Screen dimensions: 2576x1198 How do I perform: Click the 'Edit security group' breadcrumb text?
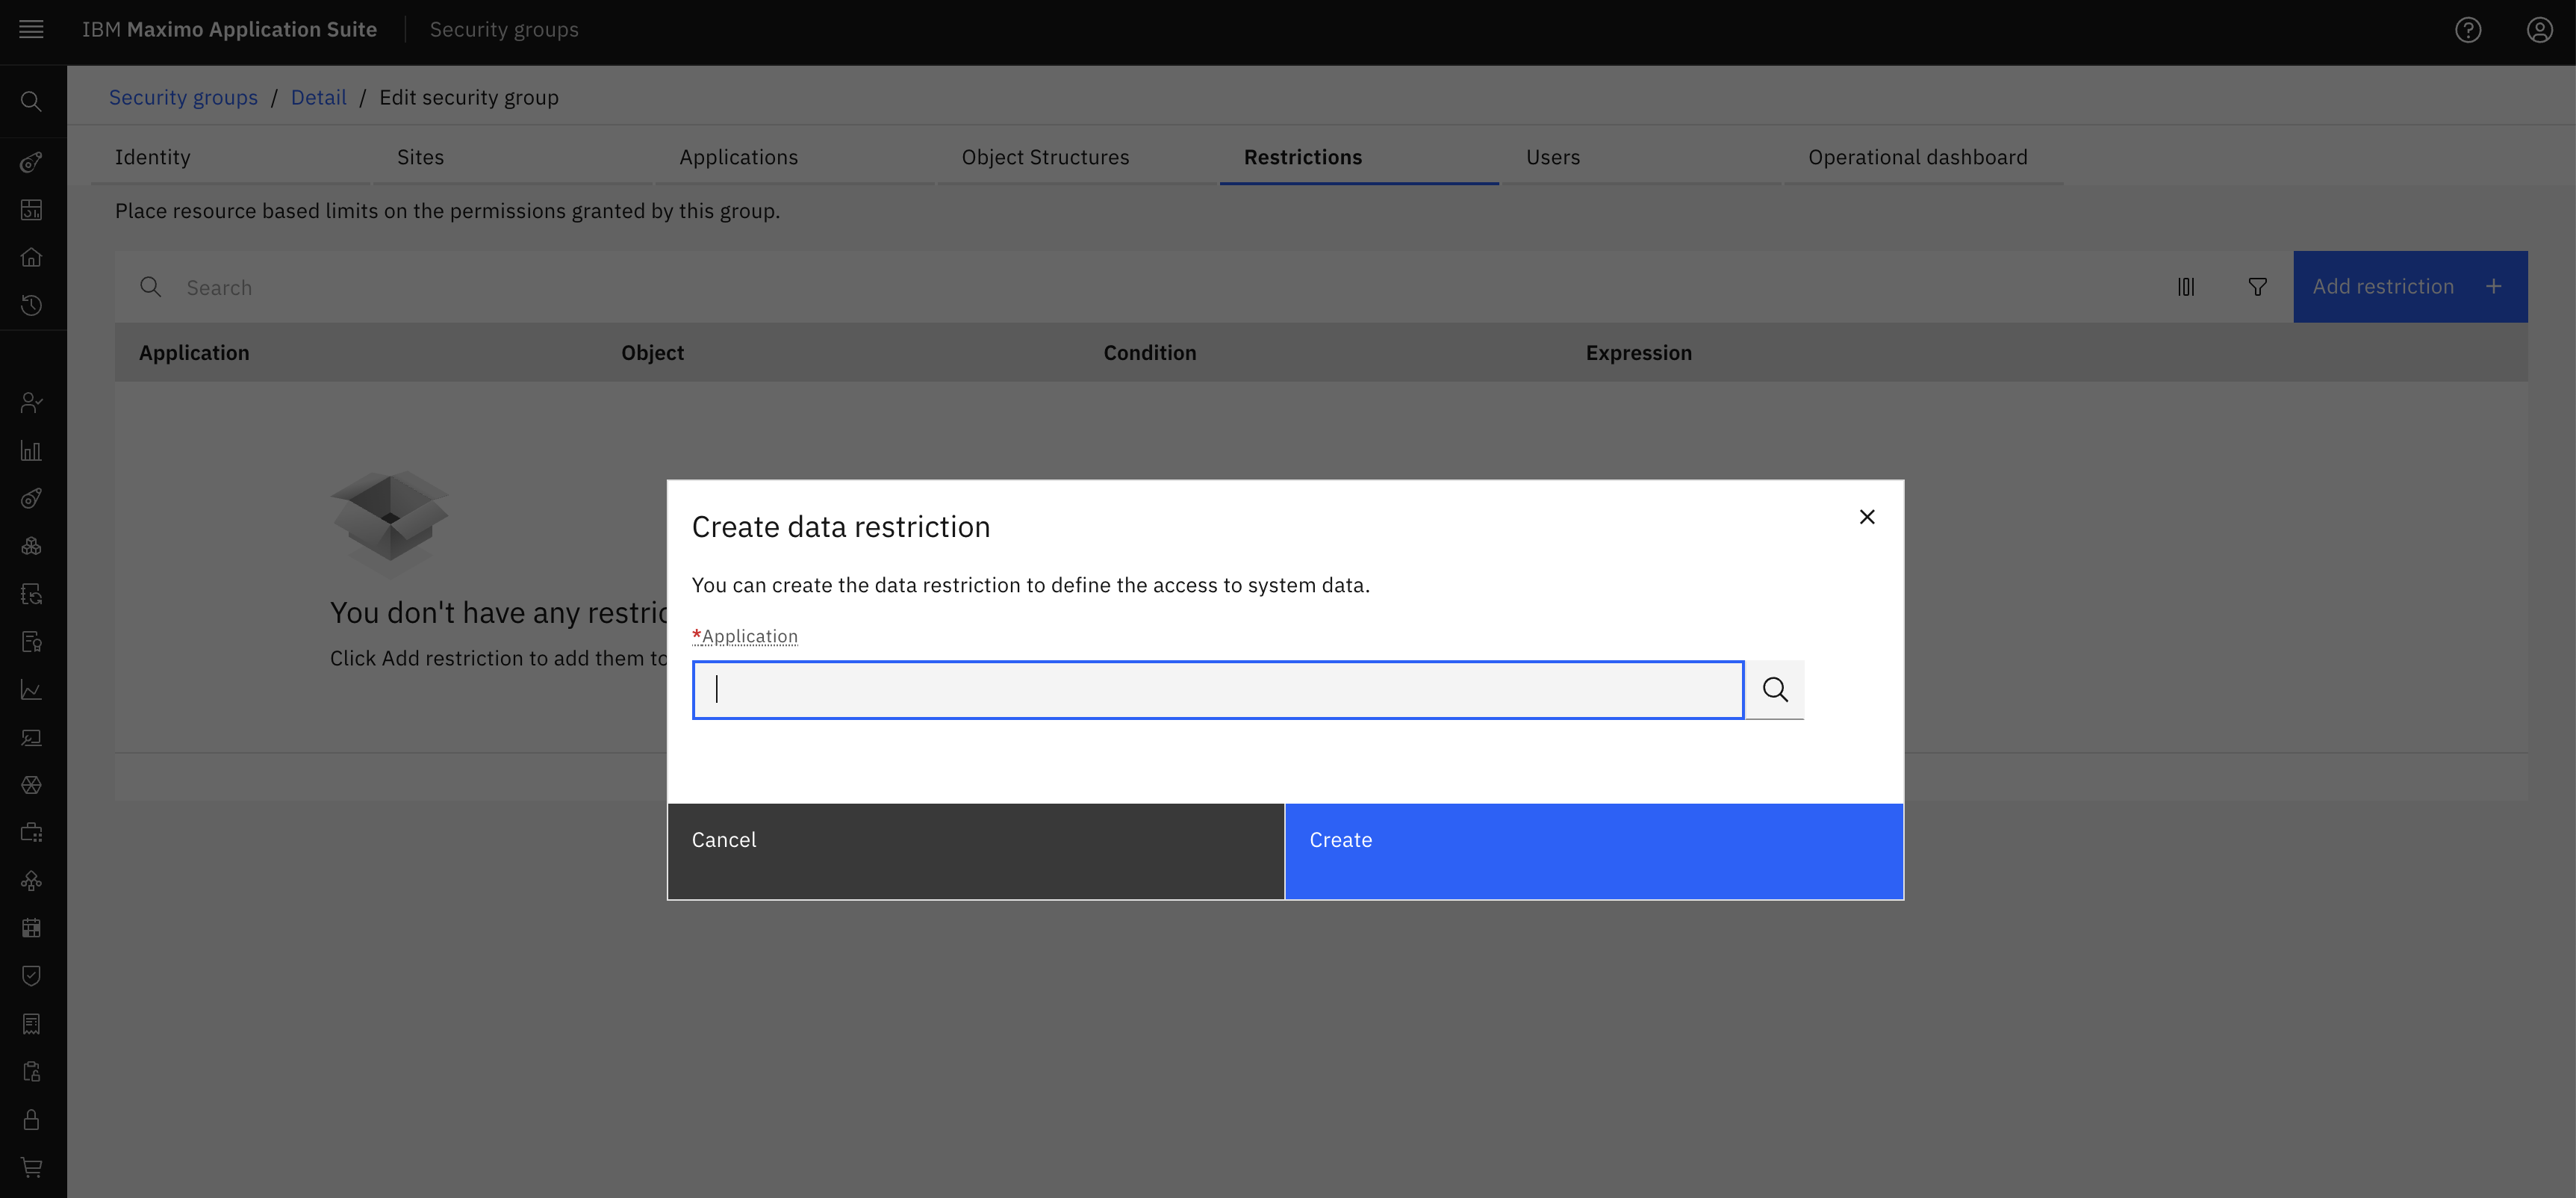(469, 97)
